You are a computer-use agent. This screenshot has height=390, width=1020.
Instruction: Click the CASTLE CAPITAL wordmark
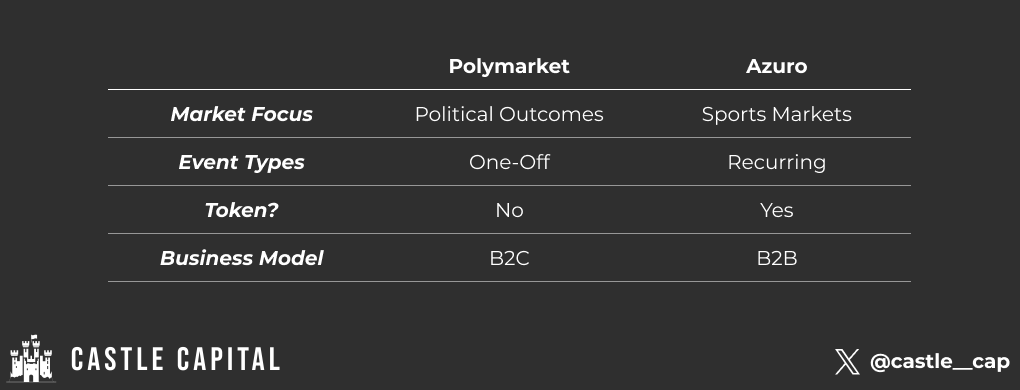[x=175, y=359]
